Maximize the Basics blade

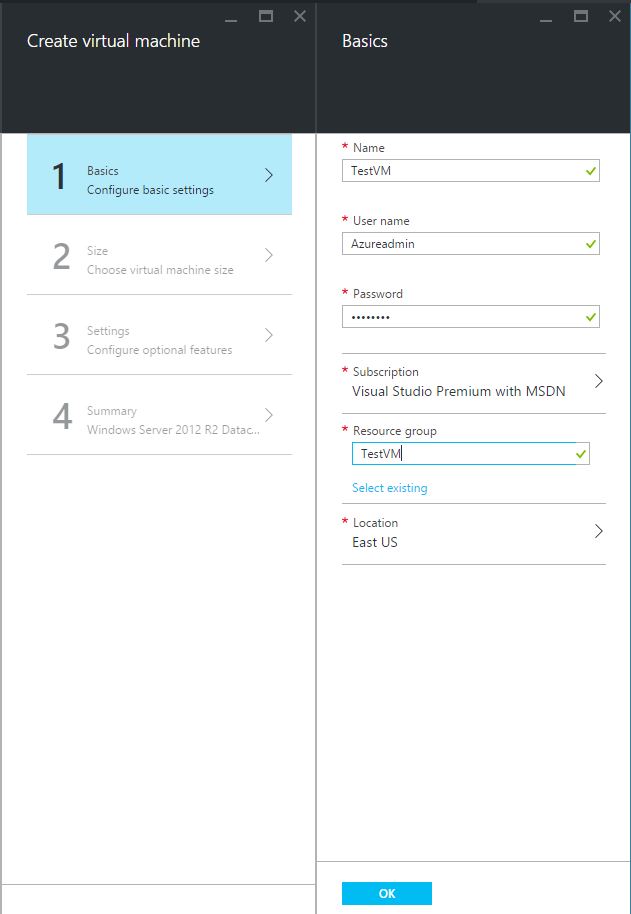pos(580,16)
